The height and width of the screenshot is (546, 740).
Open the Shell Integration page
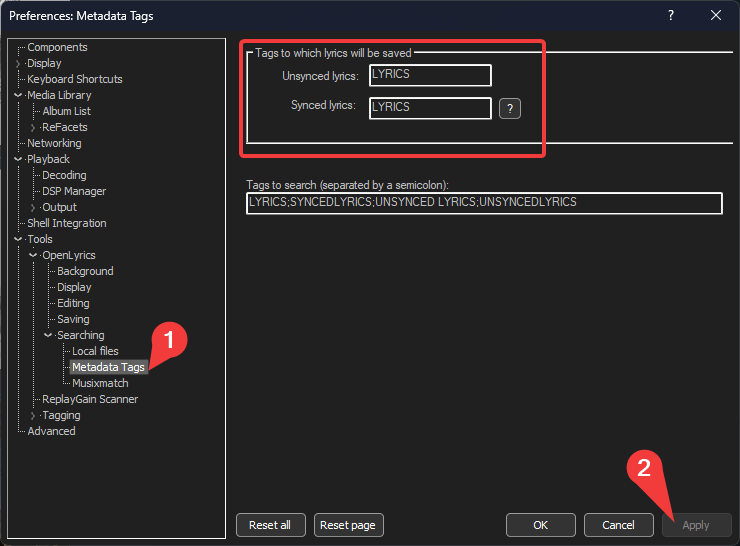coord(66,223)
